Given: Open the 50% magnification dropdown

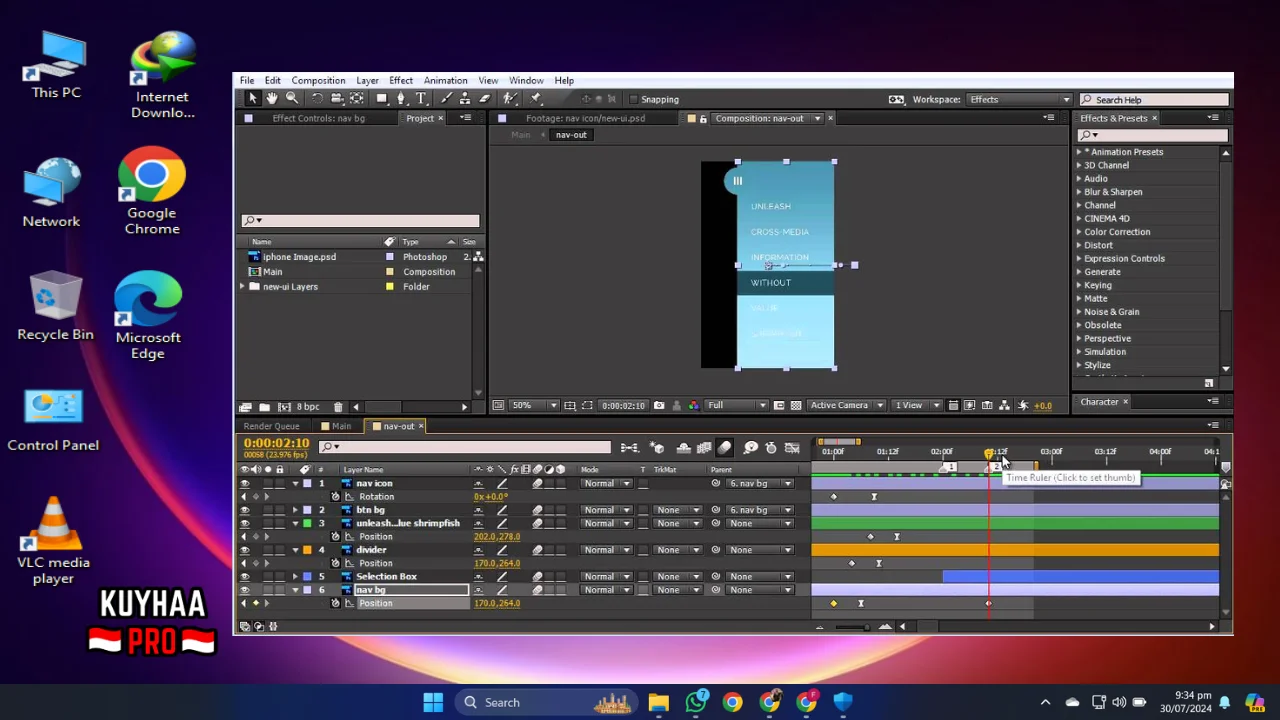Looking at the screenshot, I should pyautogui.click(x=535, y=405).
